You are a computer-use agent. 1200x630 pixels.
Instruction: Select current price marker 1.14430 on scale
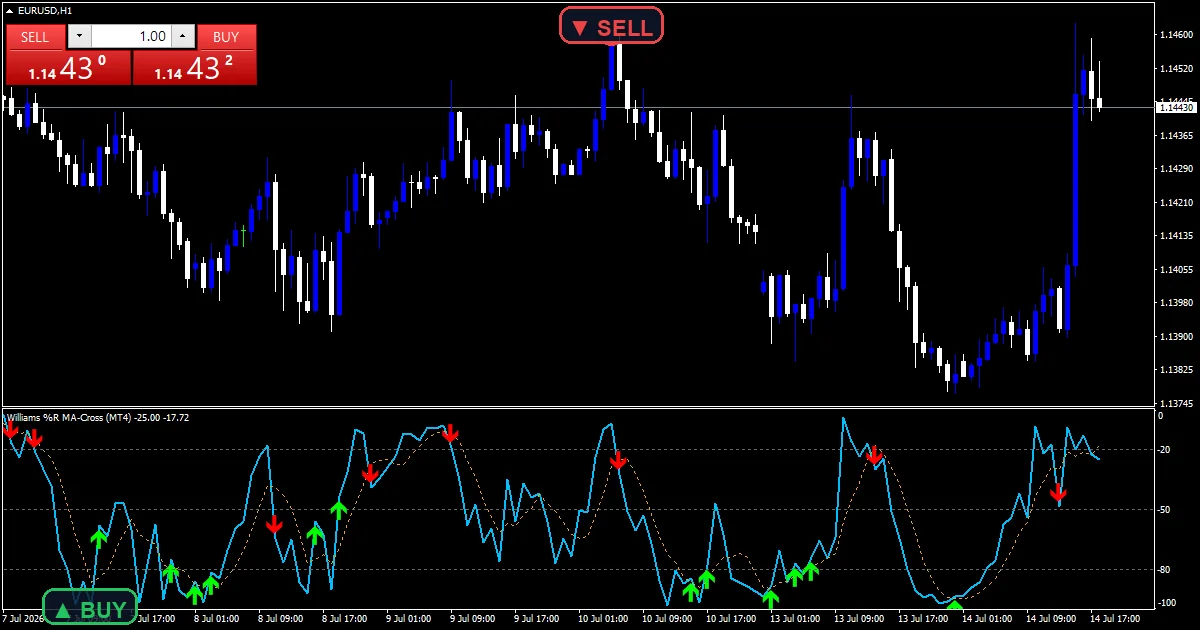click(1175, 107)
